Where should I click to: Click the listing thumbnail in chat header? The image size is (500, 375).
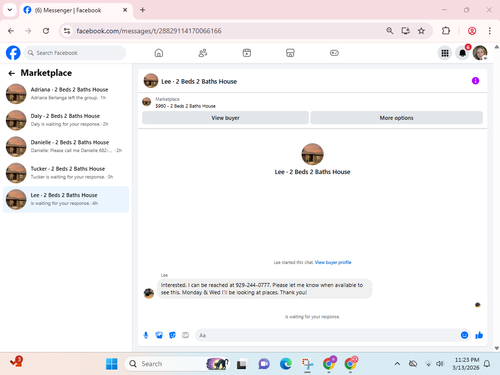coord(151,81)
